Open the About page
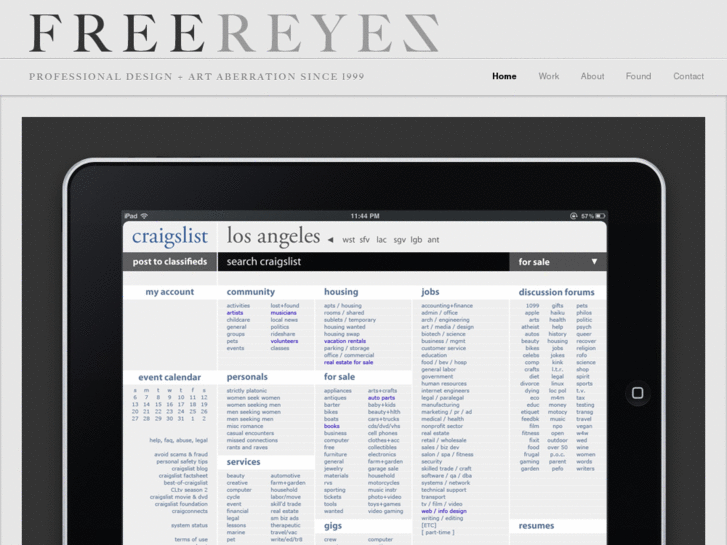The image size is (727, 545). coord(592,76)
